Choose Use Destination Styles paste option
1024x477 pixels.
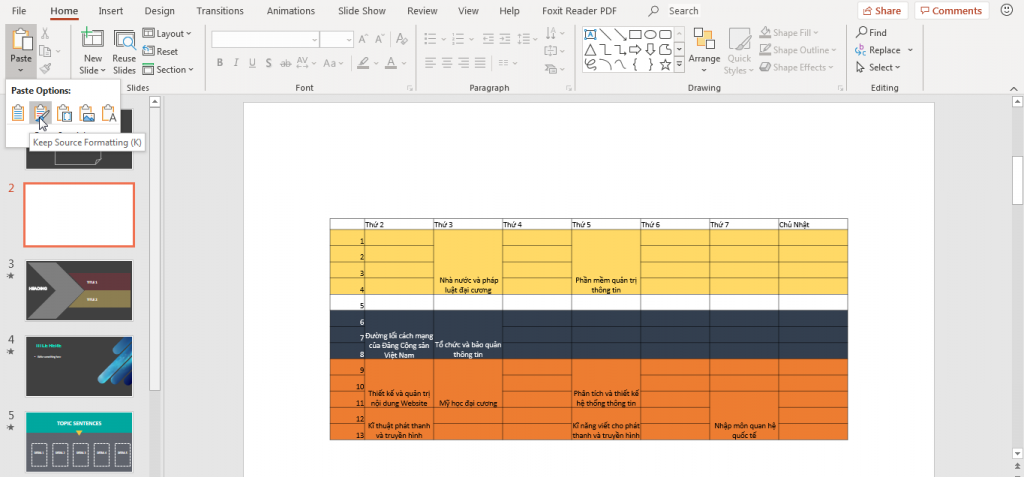(x=18, y=113)
